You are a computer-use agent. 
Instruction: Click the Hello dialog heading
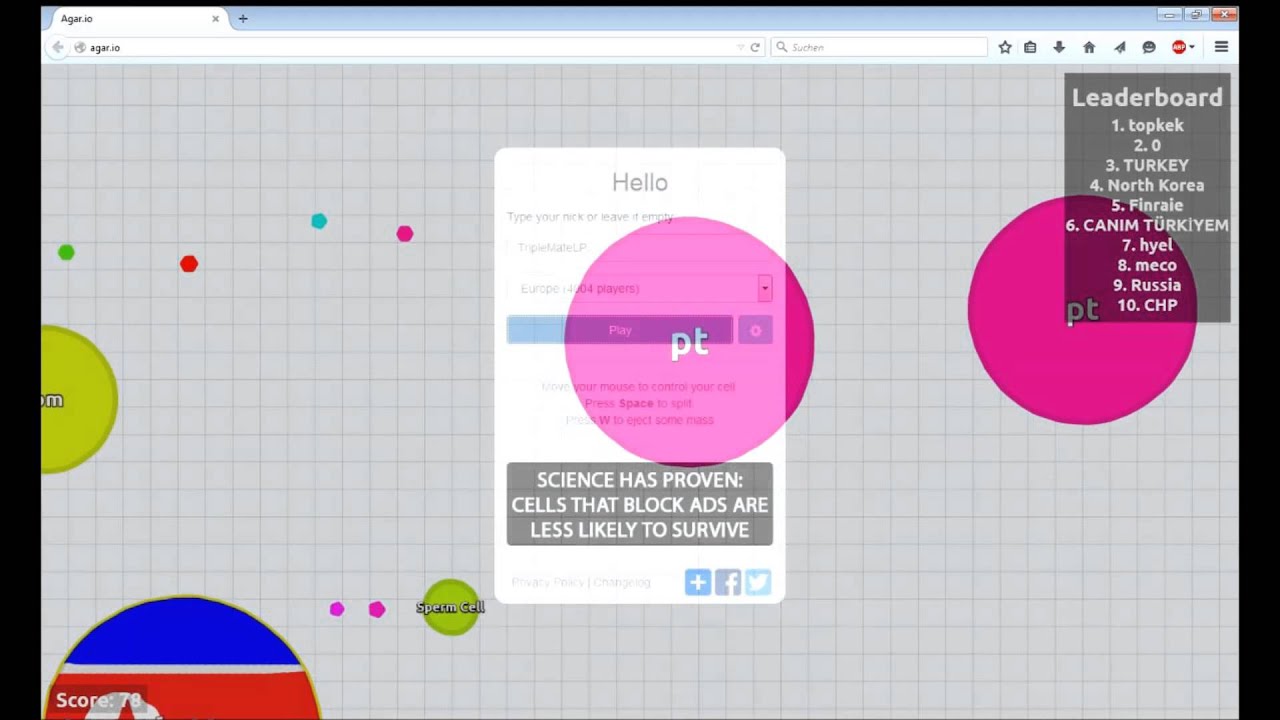point(640,182)
